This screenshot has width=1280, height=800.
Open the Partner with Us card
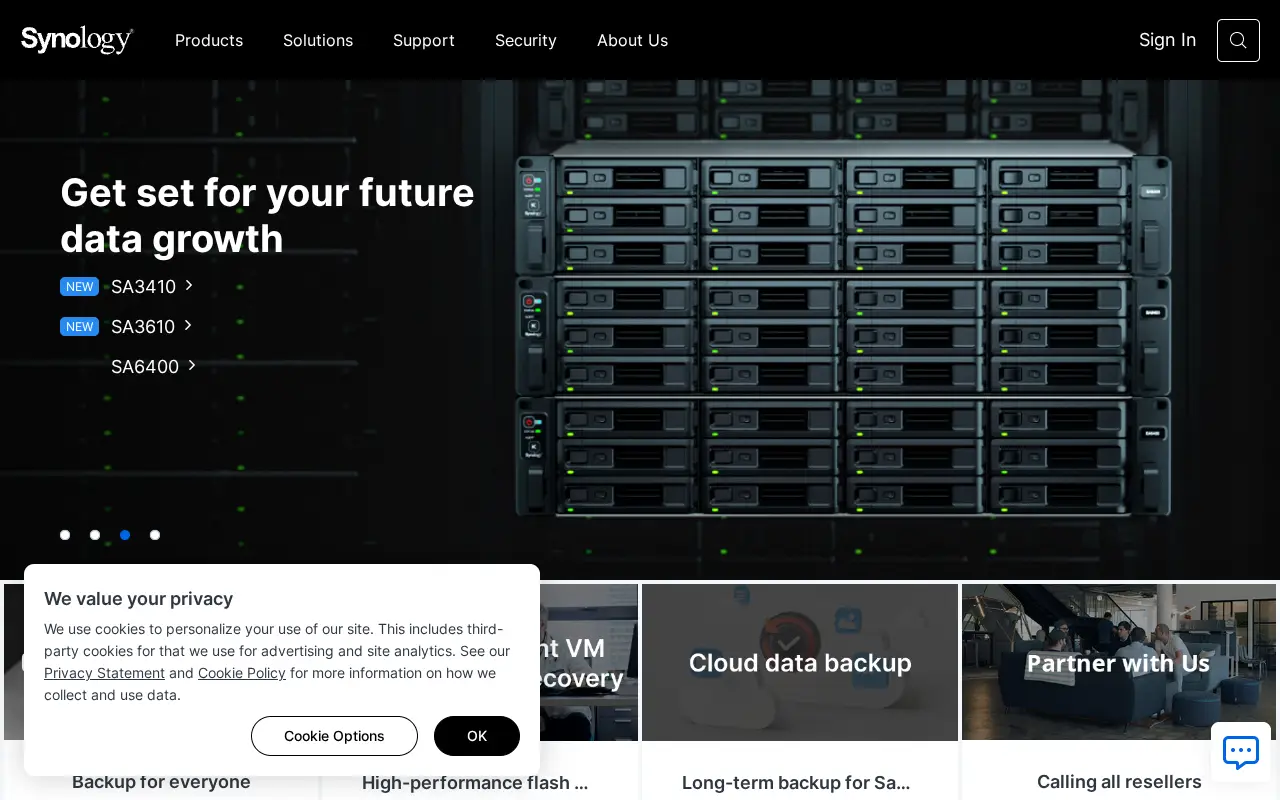click(x=1119, y=662)
